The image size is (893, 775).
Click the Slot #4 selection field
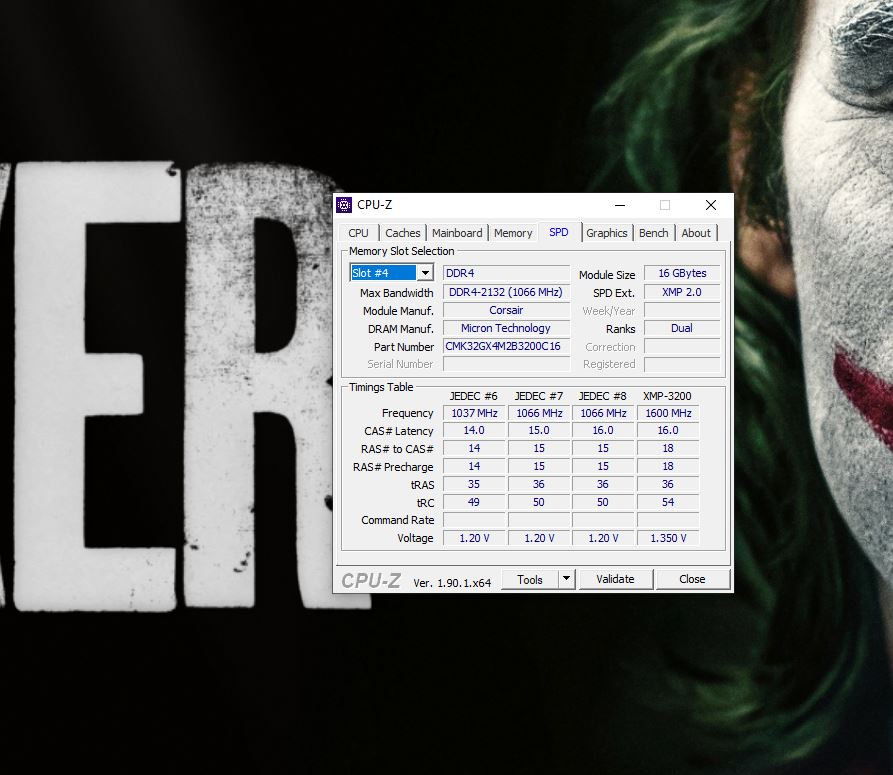tap(384, 273)
